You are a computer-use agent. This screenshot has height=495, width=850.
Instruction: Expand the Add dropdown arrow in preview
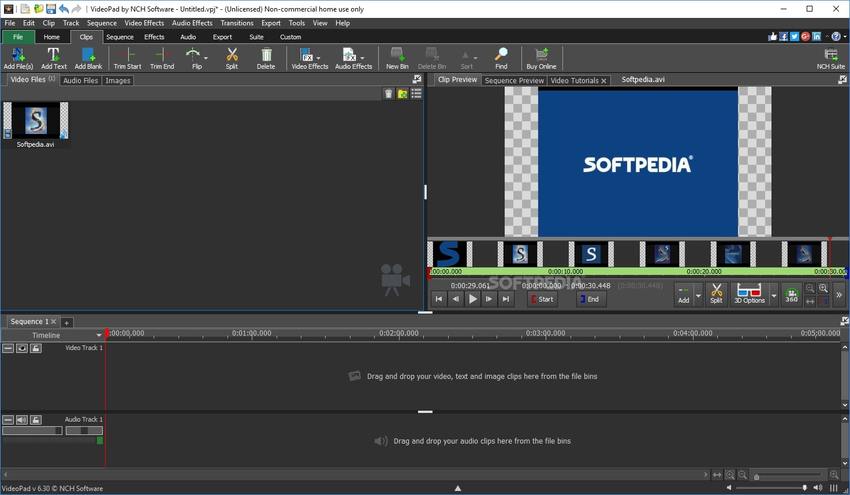[x=698, y=295]
